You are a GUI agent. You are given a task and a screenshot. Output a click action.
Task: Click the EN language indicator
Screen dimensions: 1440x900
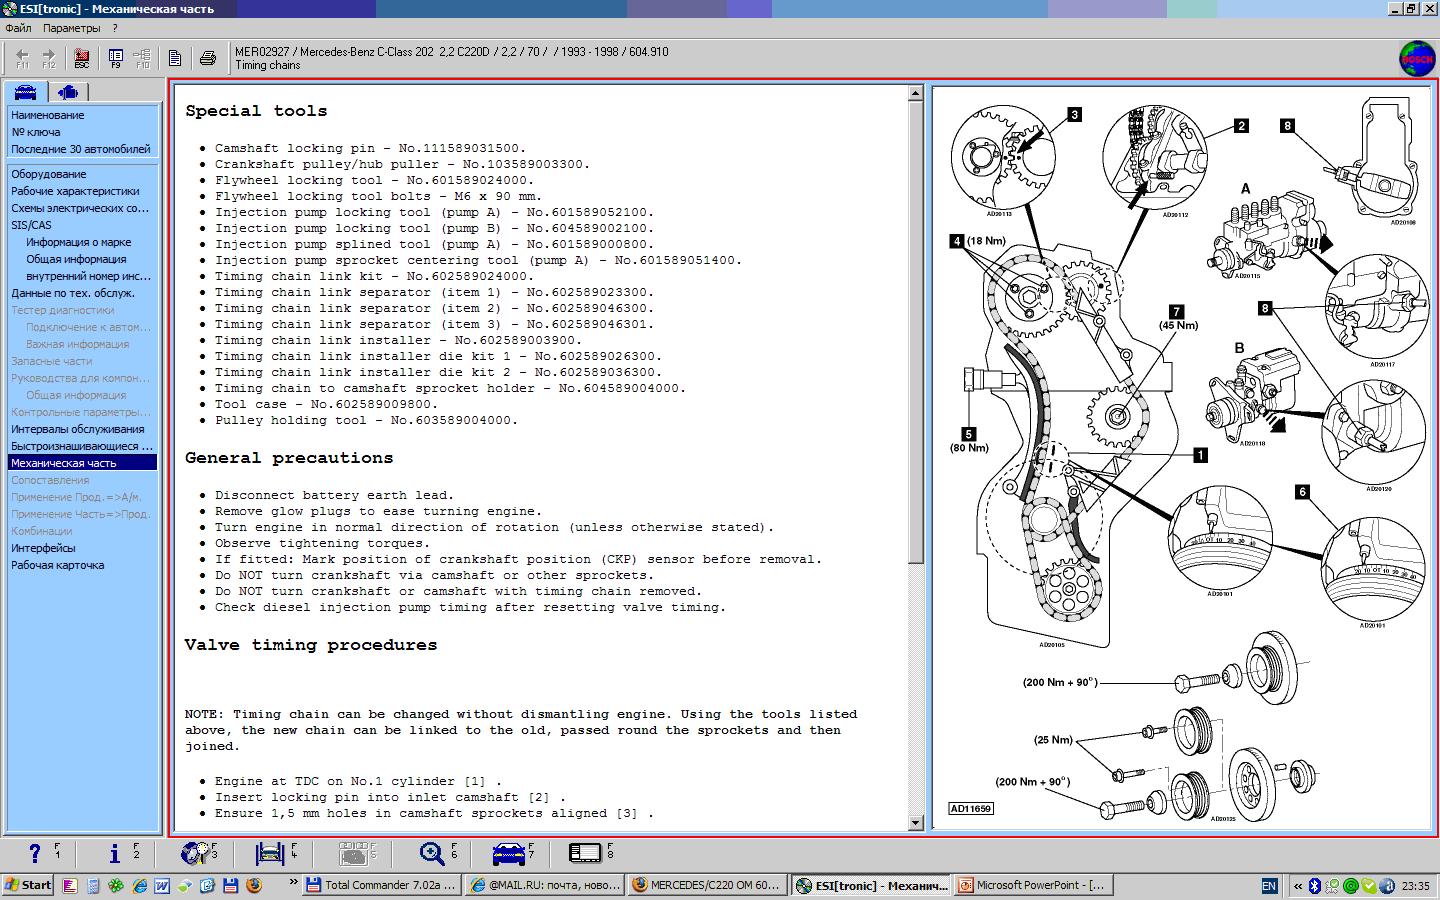coord(1269,886)
